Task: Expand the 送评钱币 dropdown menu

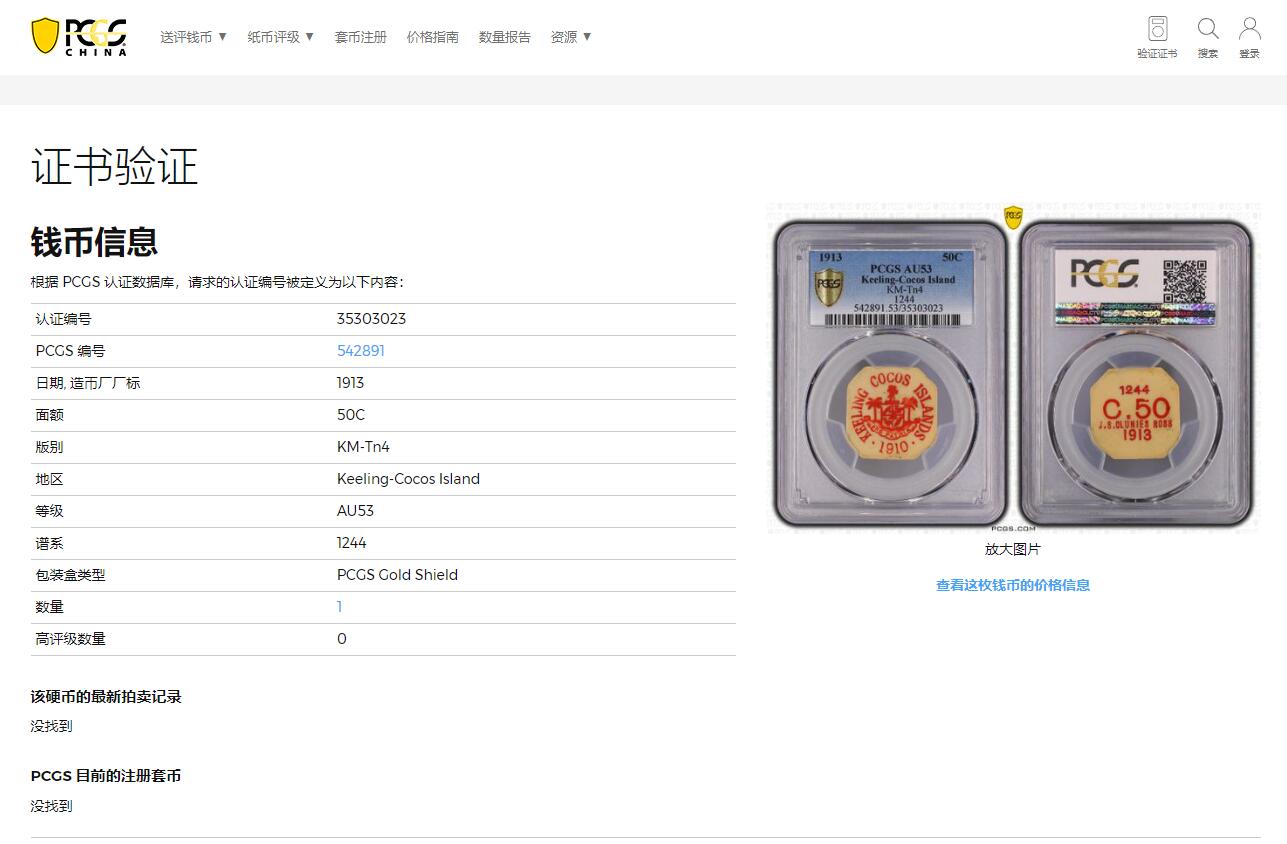Action: point(194,37)
